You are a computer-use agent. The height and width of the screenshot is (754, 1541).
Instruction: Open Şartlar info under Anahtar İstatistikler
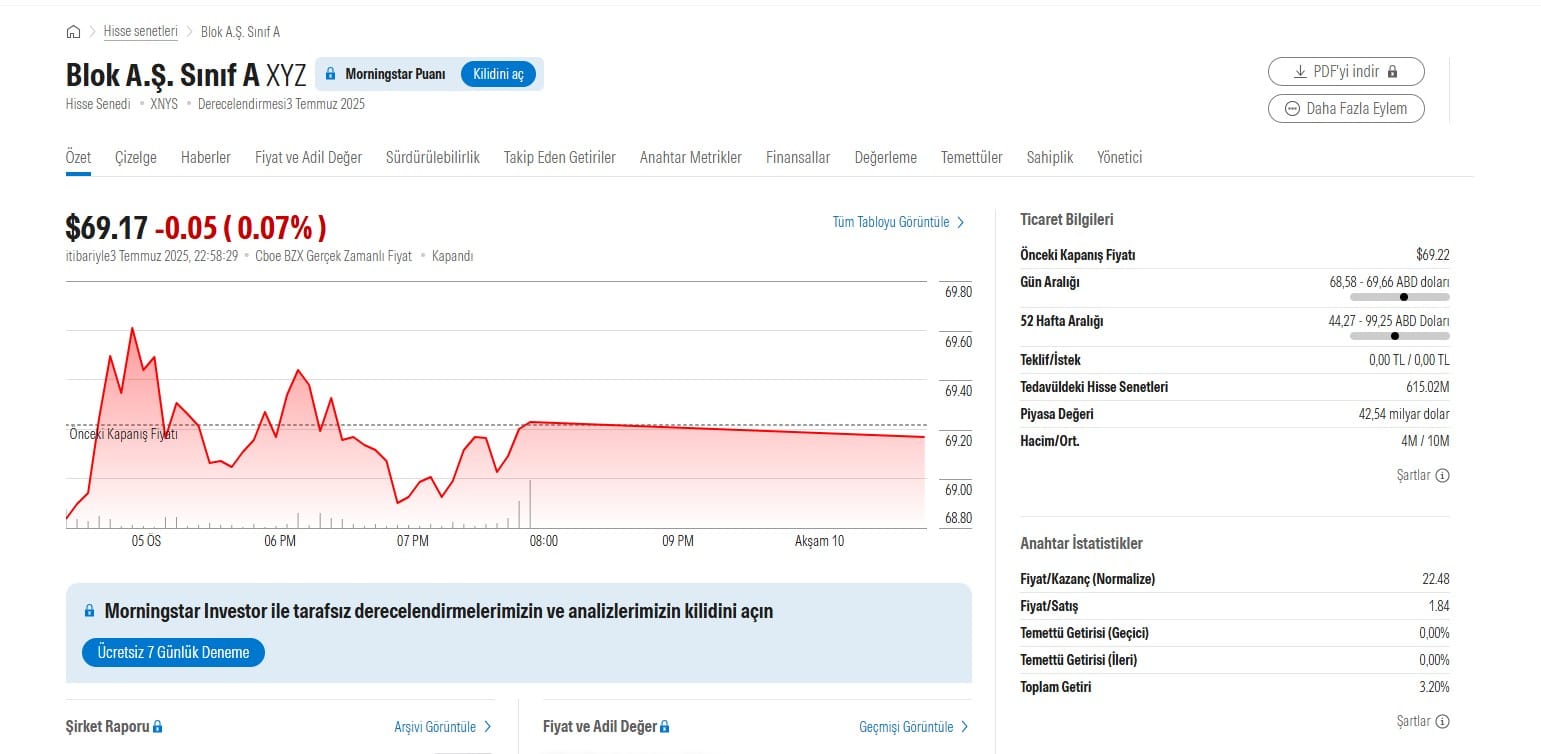1413,721
